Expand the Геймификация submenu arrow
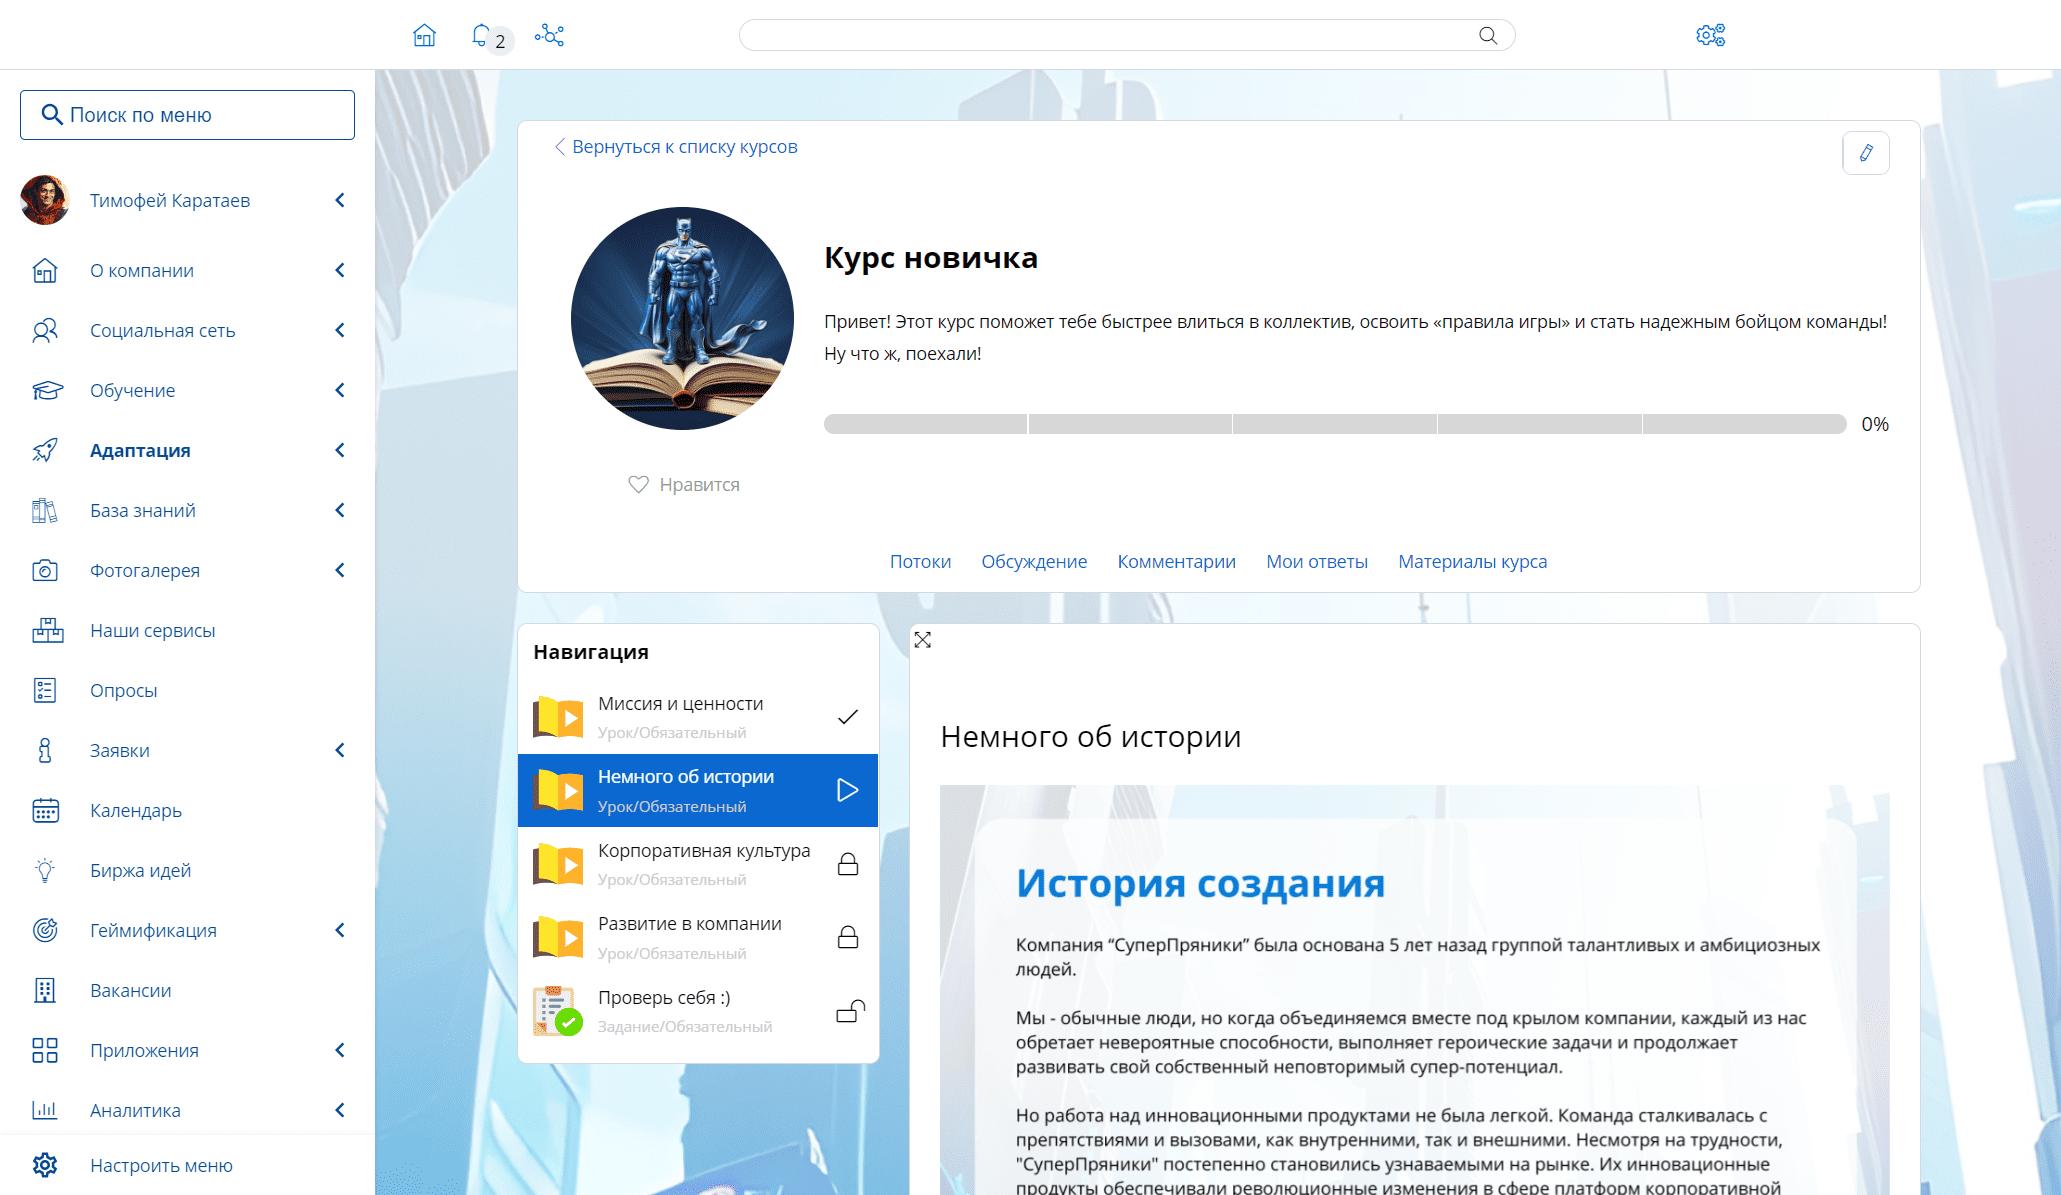 click(340, 930)
